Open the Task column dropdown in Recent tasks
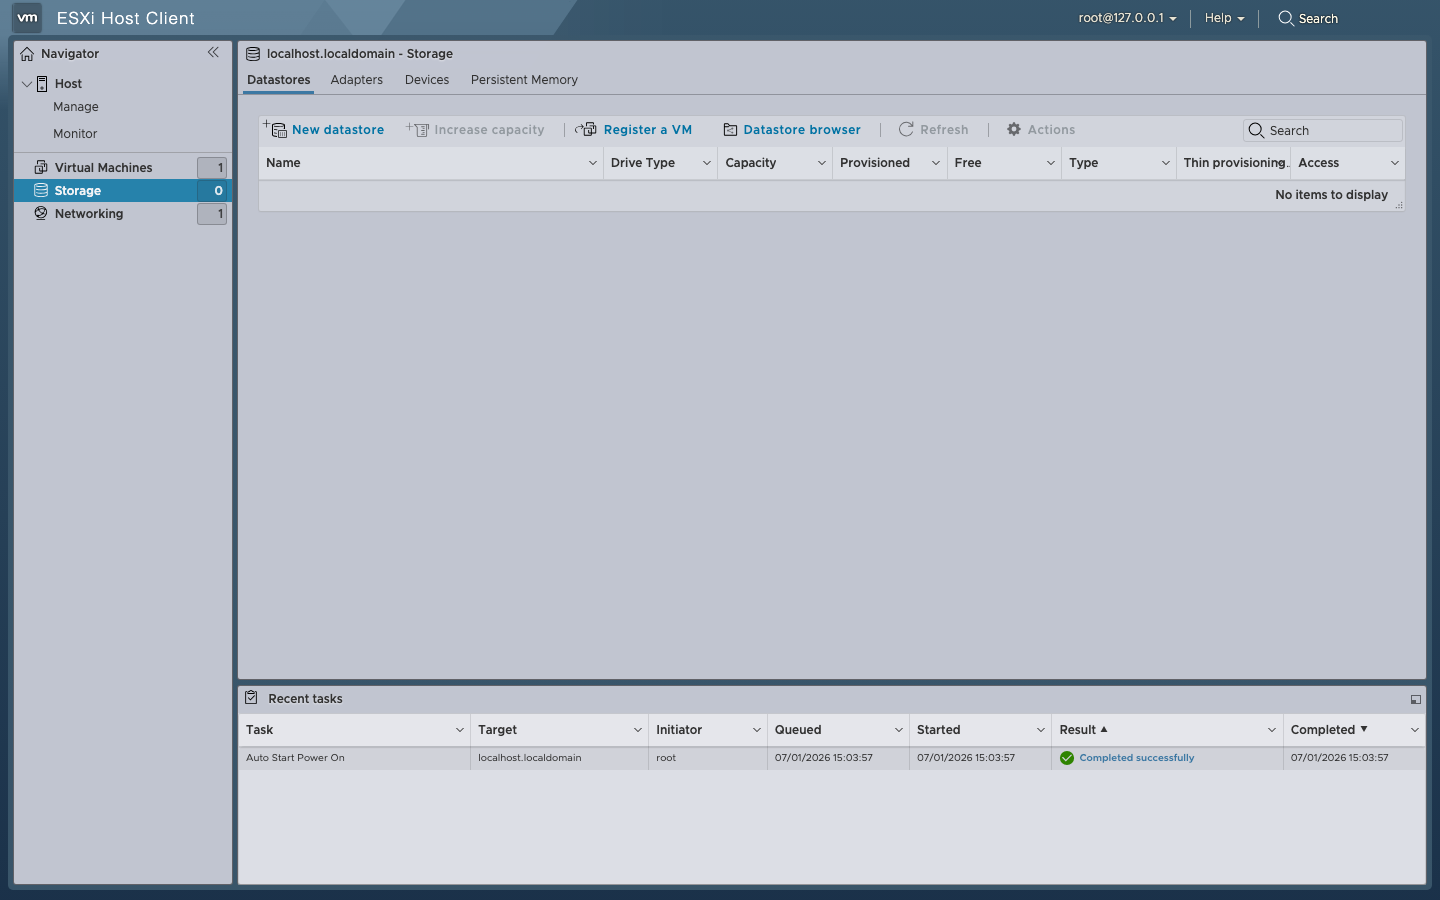 (460, 730)
